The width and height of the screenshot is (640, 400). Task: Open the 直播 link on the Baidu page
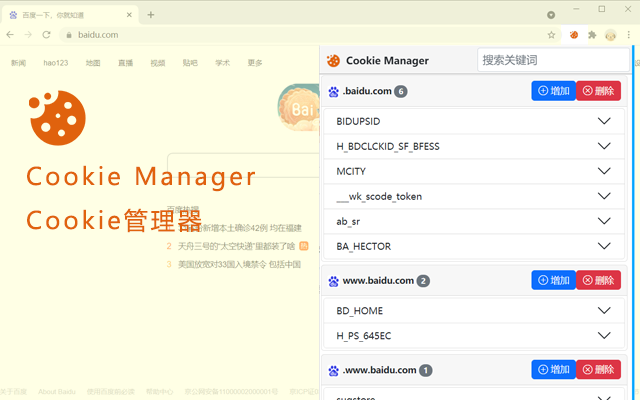point(125,63)
